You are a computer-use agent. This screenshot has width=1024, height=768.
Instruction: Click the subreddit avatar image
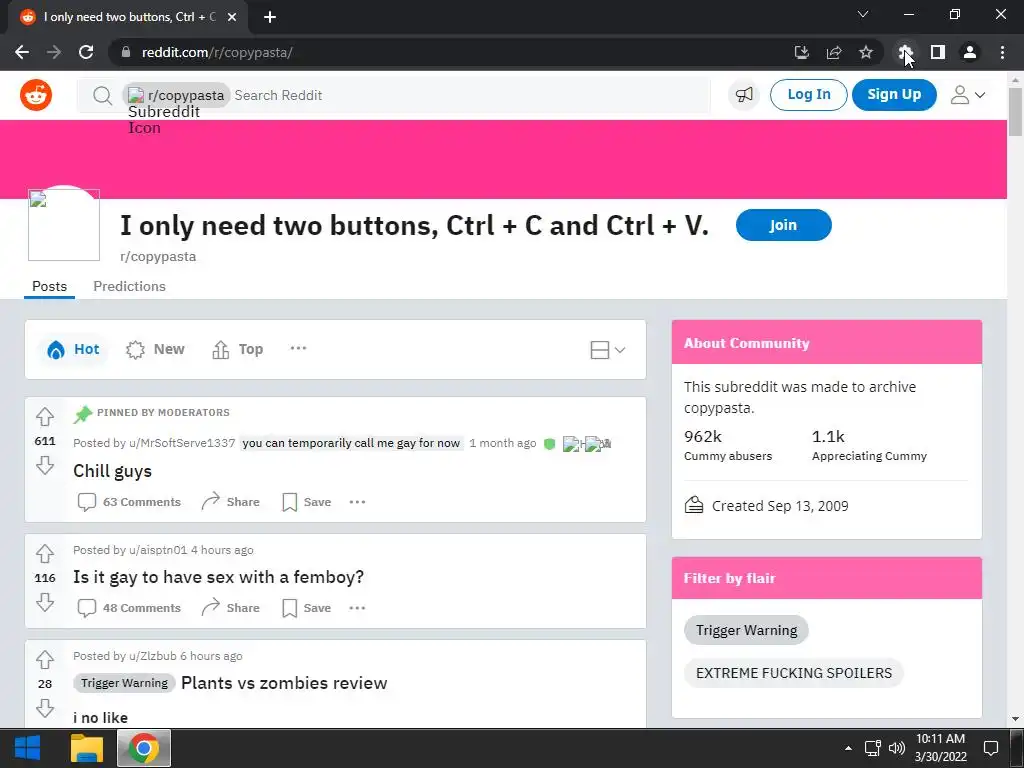(64, 225)
